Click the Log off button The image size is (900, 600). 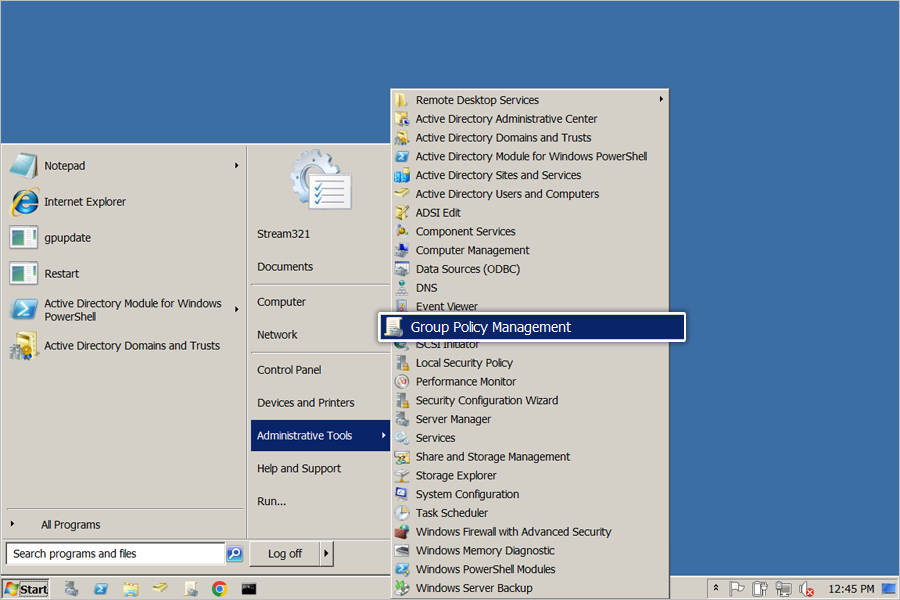(285, 553)
